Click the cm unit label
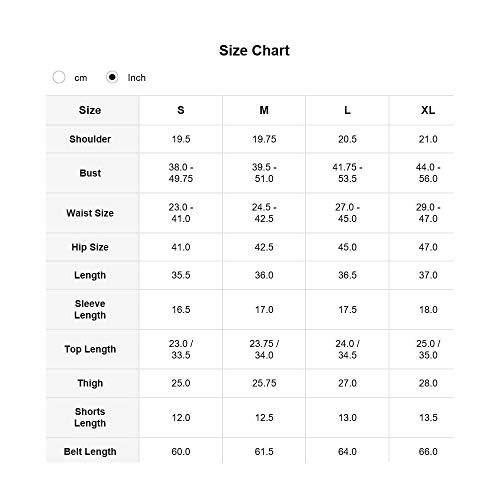500x500 pixels. coord(81,78)
